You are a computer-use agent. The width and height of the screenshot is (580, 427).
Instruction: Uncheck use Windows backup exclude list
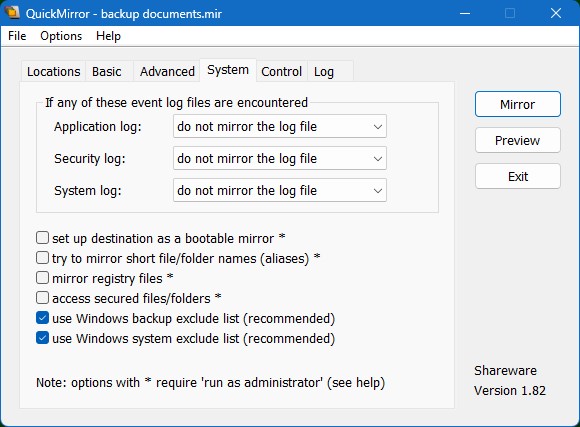tap(43, 318)
